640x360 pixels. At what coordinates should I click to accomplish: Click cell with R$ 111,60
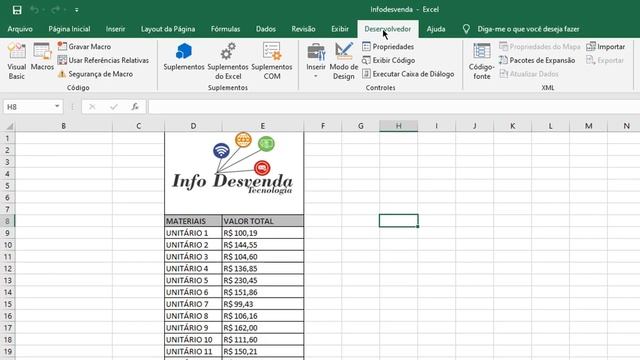(x=263, y=340)
